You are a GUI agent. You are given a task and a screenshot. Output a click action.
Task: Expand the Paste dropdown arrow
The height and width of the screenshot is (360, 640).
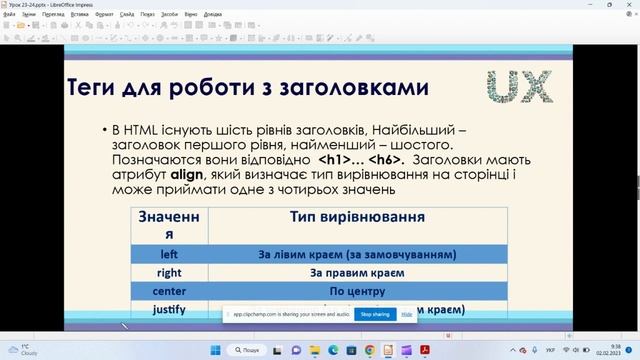107,26
